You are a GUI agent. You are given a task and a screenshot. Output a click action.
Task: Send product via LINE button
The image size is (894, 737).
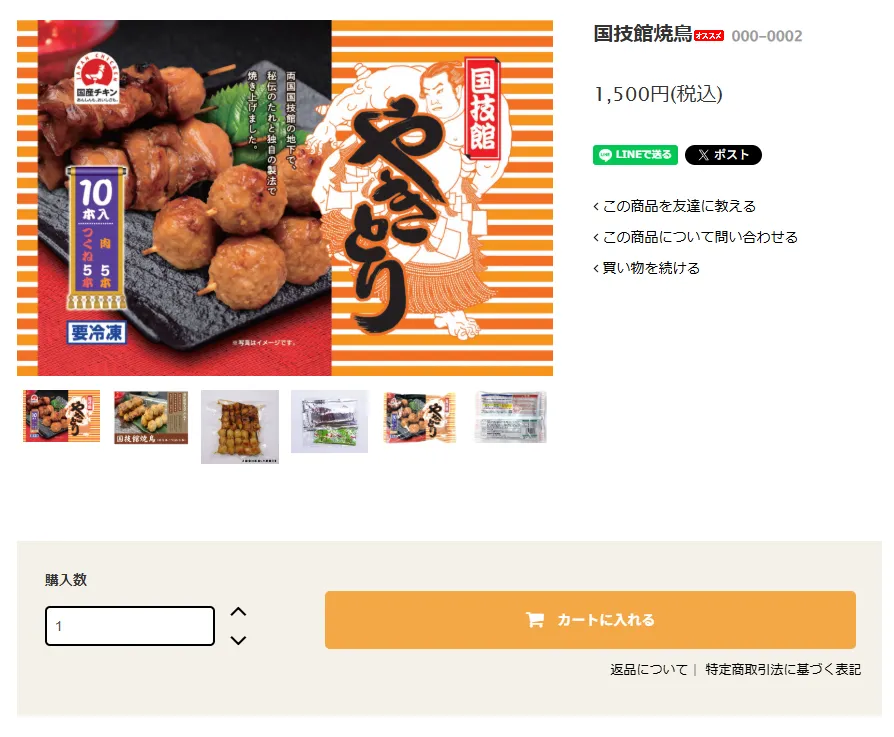tap(635, 154)
